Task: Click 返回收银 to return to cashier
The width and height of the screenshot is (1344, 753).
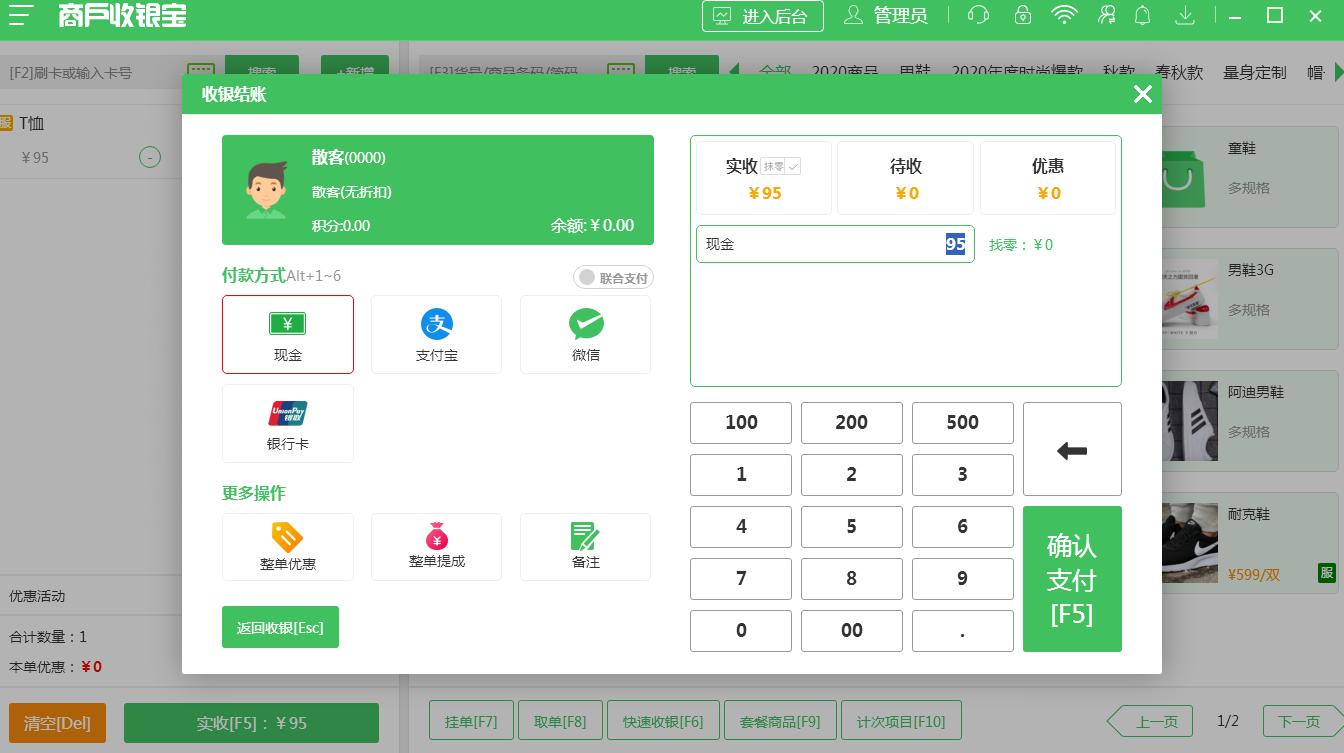Action: (280, 627)
